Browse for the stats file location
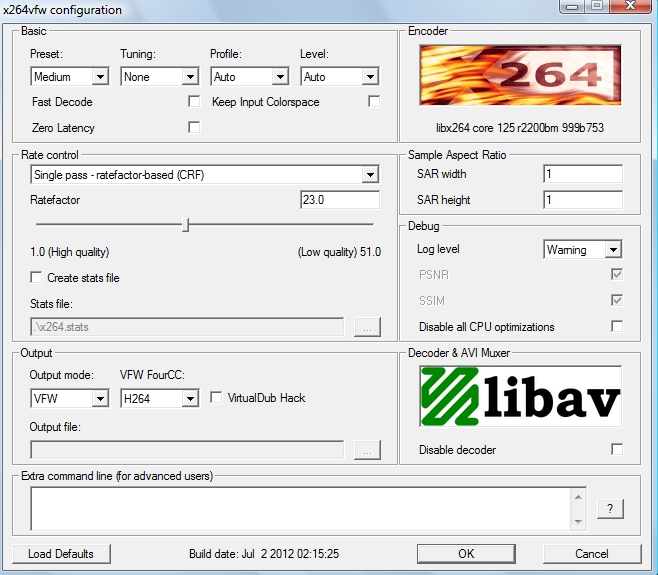This screenshot has height=575, width=658. [x=367, y=327]
